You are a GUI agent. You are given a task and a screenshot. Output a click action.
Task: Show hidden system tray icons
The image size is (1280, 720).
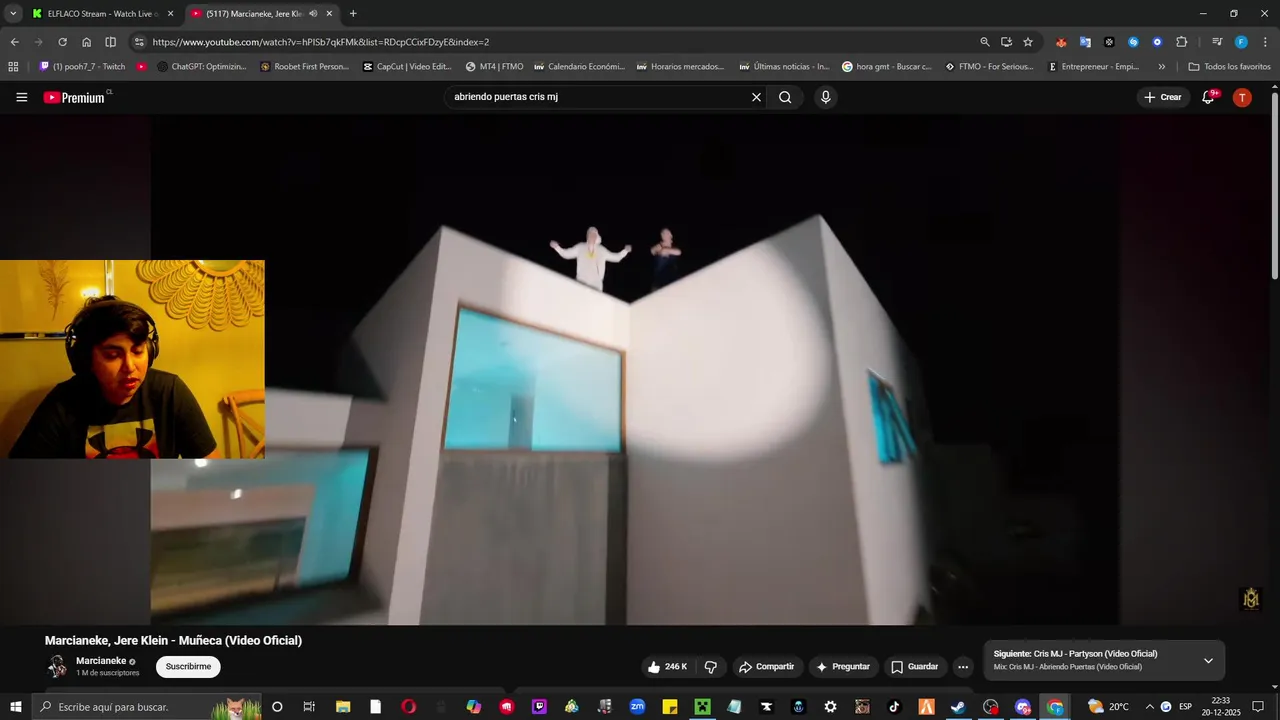pyautogui.click(x=1149, y=707)
